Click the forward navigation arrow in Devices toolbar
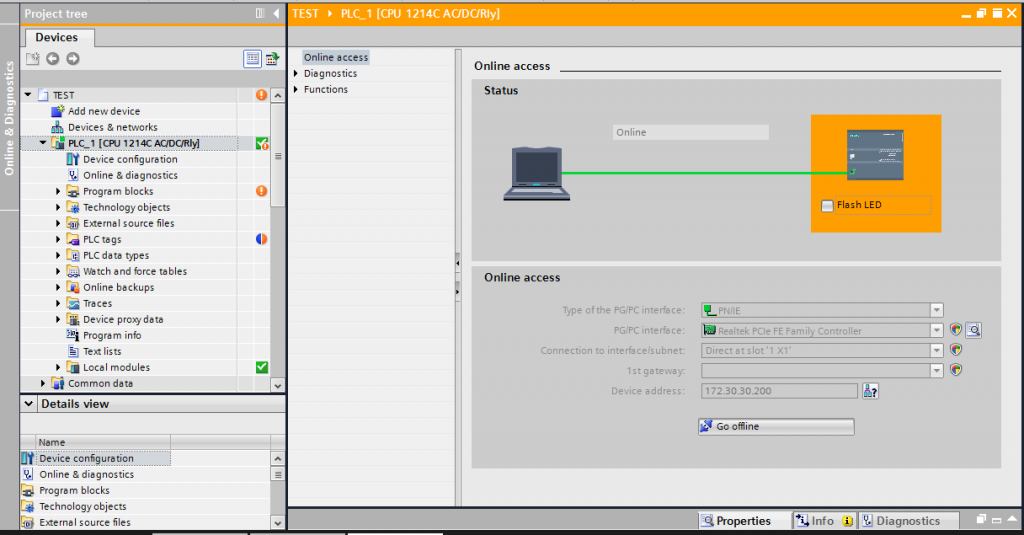The width and height of the screenshot is (1024, 535). 72,59
